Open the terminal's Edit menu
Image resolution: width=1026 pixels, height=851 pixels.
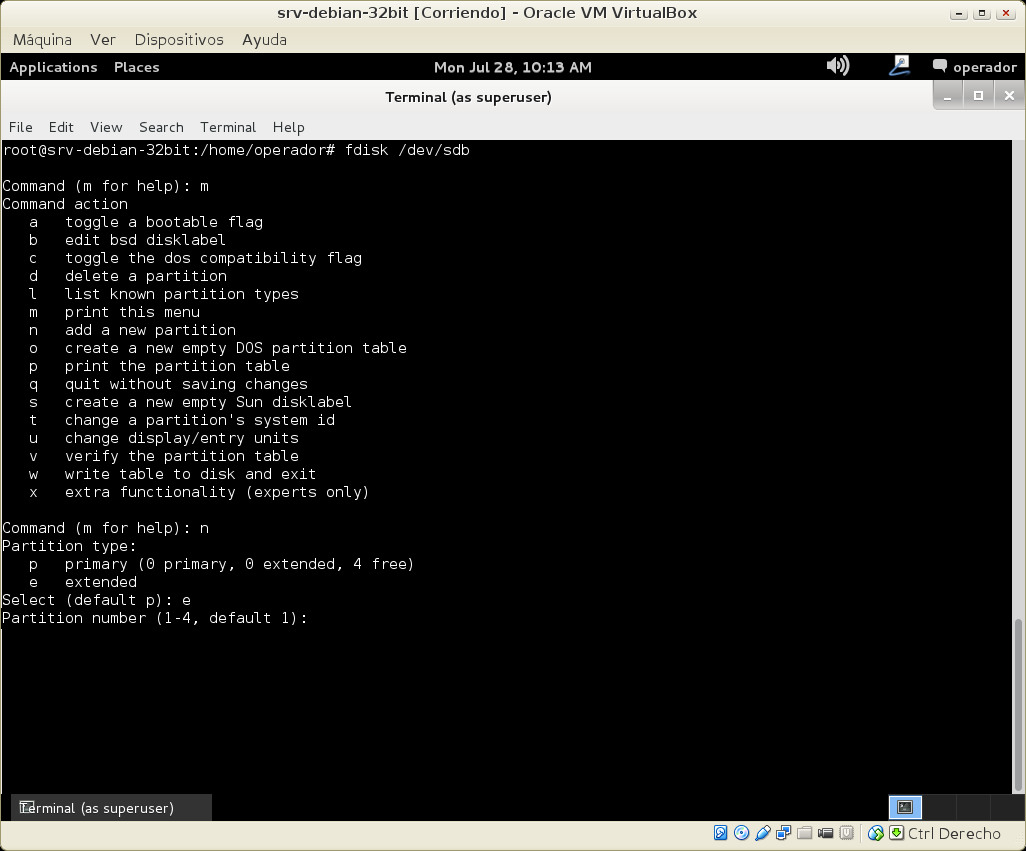(61, 127)
